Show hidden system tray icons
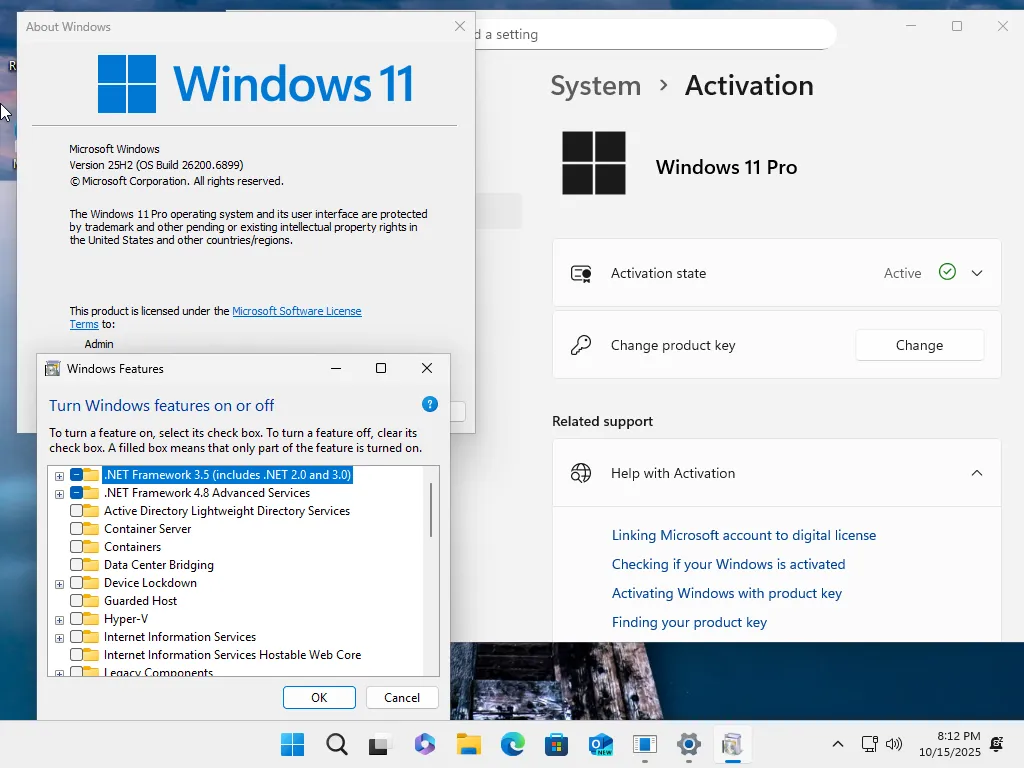1024x768 pixels. [838, 744]
